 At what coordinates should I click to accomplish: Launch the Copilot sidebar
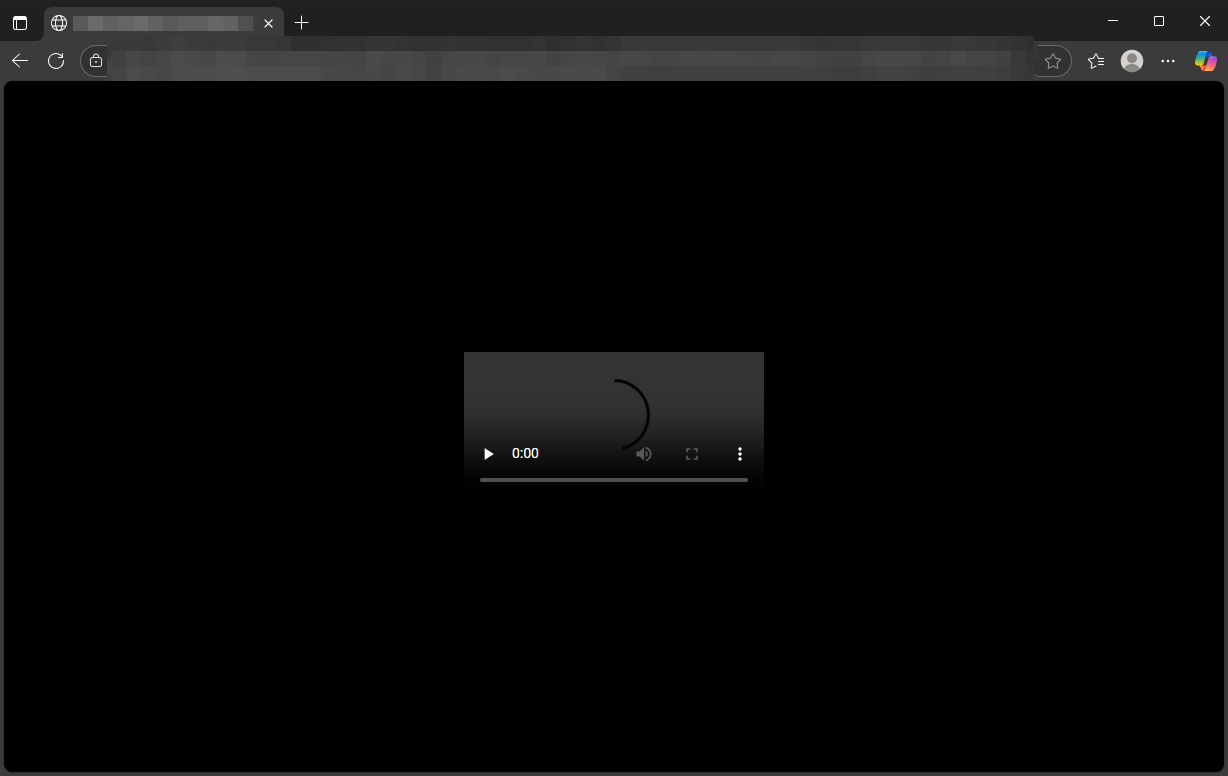(x=1206, y=61)
